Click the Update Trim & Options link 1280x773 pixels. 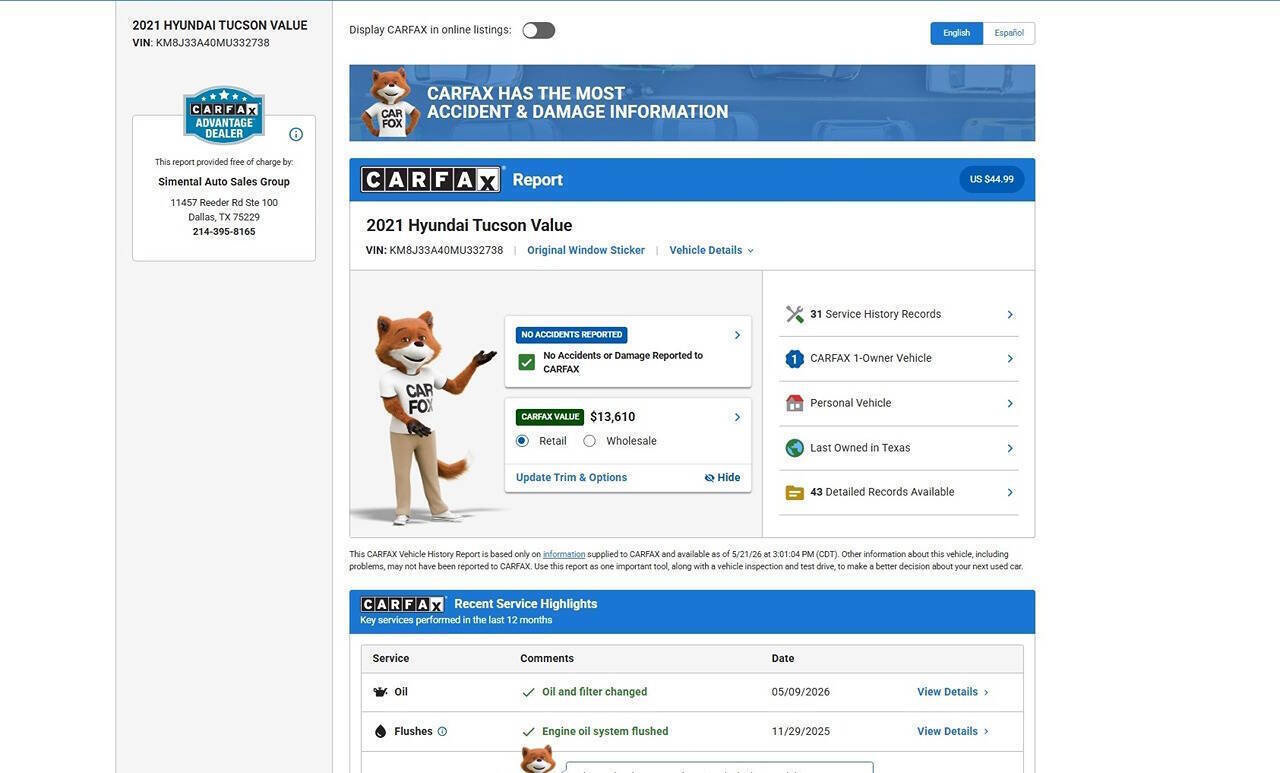click(572, 478)
